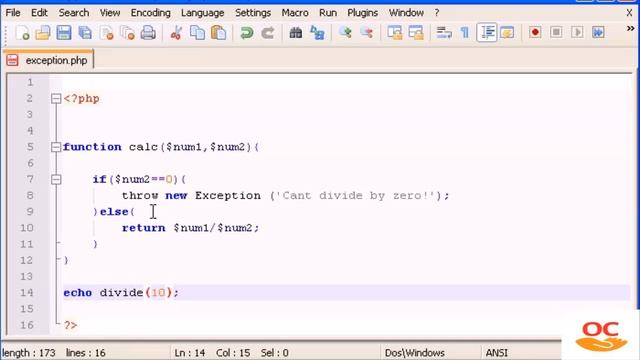Image resolution: width=640 pixels, height=360 pixels.
Task: Open the Run menu
Action: coord(328,13)
